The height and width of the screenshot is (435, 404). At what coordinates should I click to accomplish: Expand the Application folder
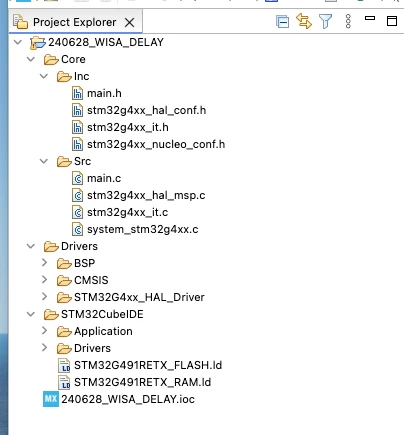click(44, 331)
